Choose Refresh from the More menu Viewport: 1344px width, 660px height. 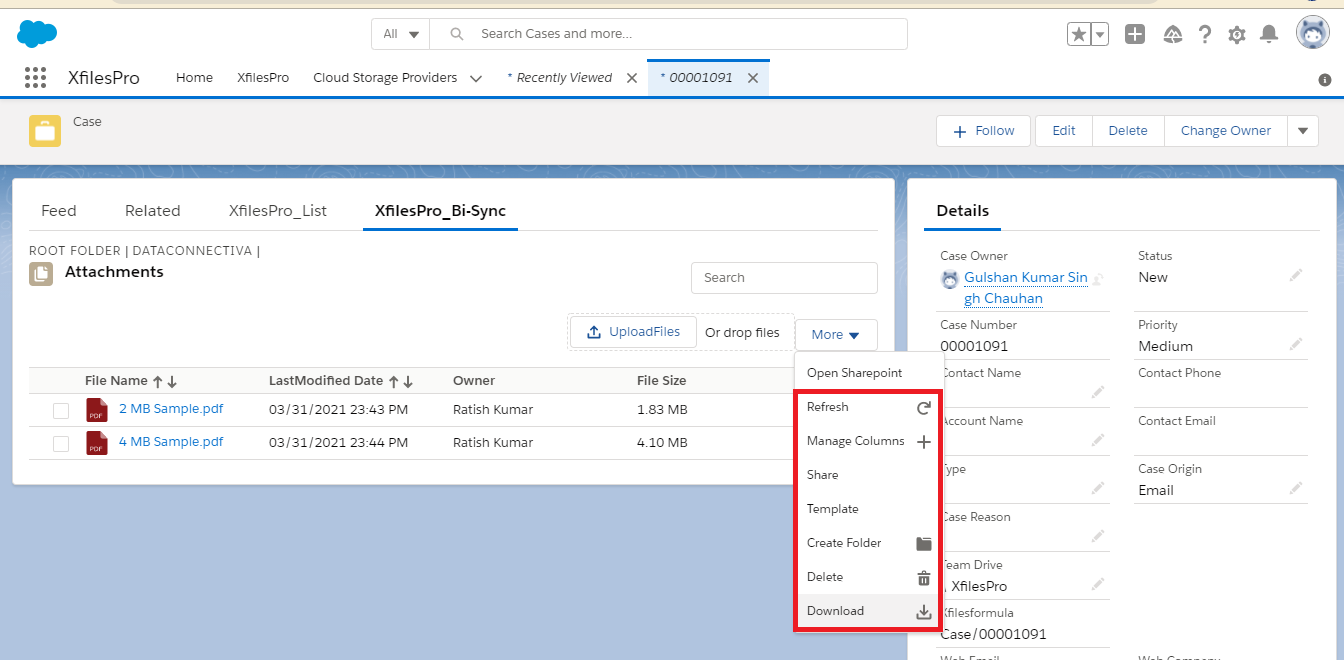click(x=868, y=407)
